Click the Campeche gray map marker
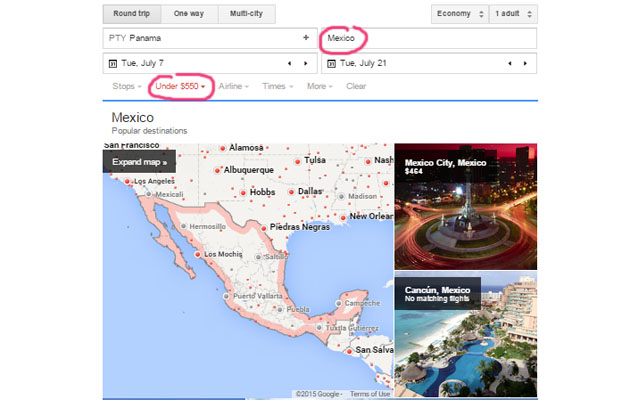 tap(339, 304)
